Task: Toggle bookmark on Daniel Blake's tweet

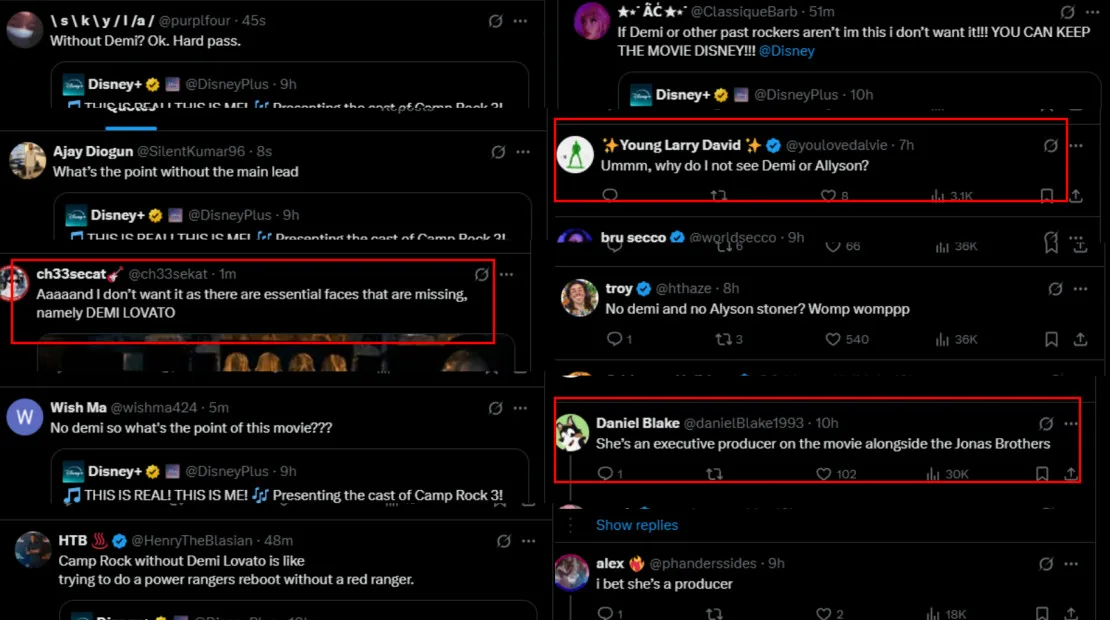Action: tap(1042, 474)
